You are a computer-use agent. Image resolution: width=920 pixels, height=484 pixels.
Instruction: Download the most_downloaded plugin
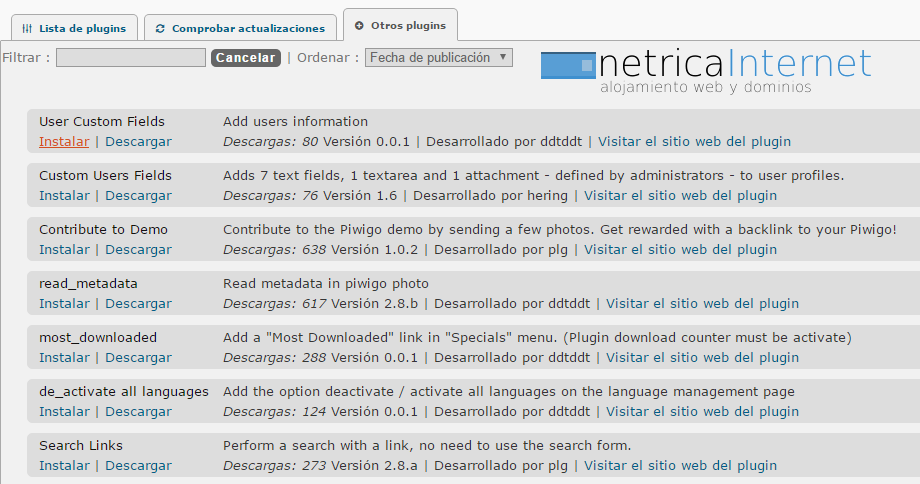138,358
